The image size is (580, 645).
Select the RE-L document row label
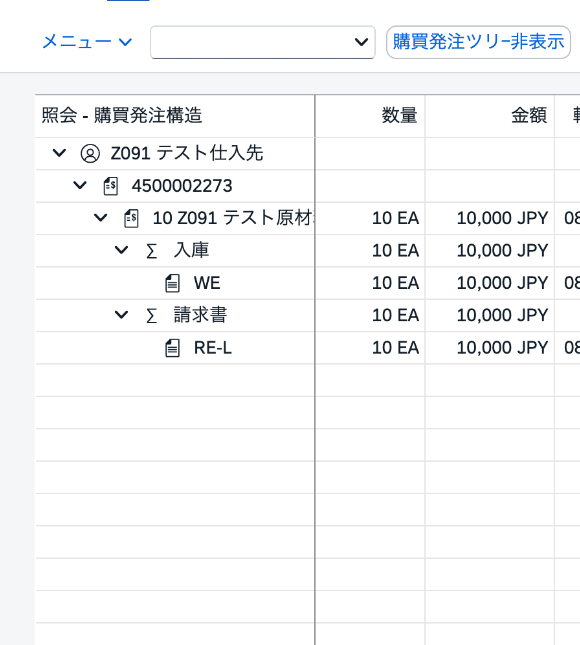(213, 348)
